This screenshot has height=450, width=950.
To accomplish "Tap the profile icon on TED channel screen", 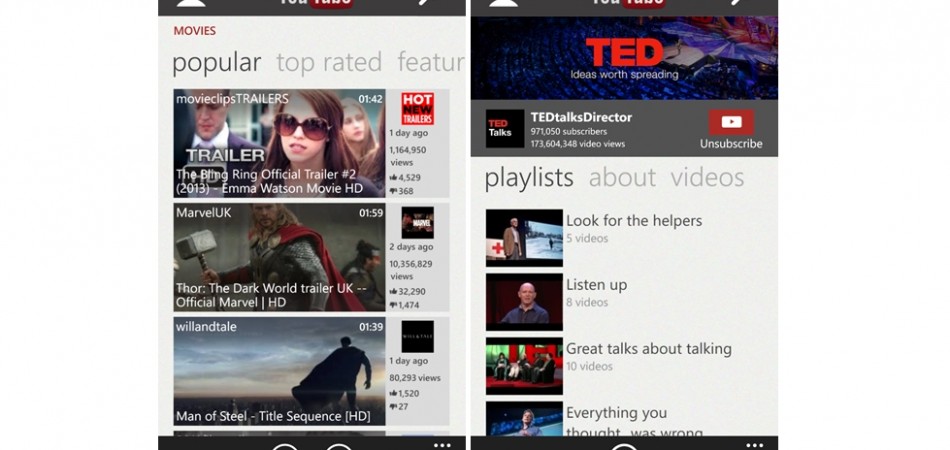I will (x=503, y=3).
